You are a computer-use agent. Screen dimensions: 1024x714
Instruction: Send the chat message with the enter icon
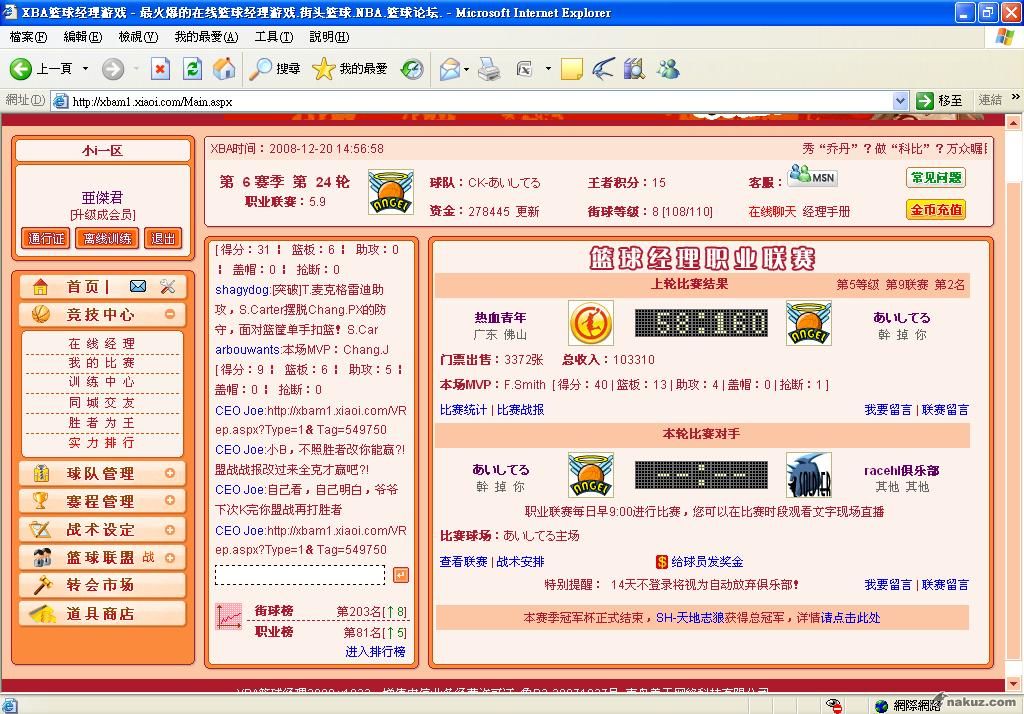(400, 575)
